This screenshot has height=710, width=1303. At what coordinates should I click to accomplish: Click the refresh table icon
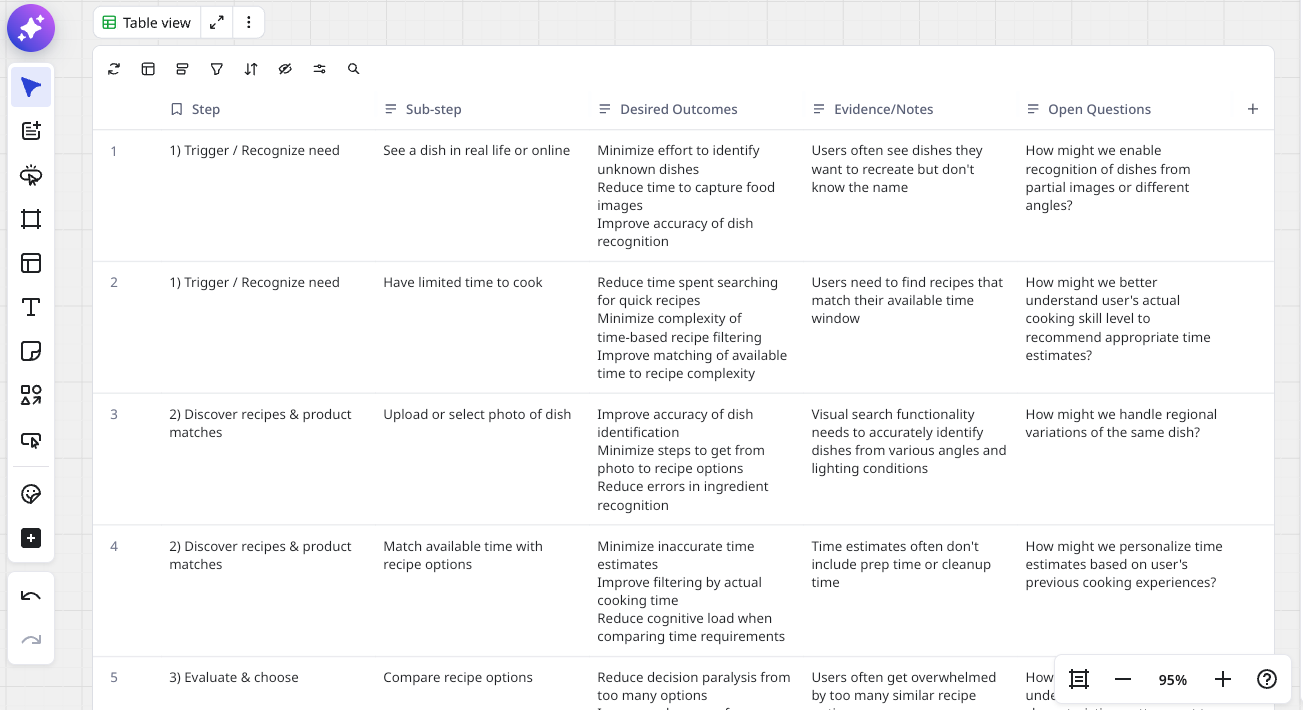(114, 69)
